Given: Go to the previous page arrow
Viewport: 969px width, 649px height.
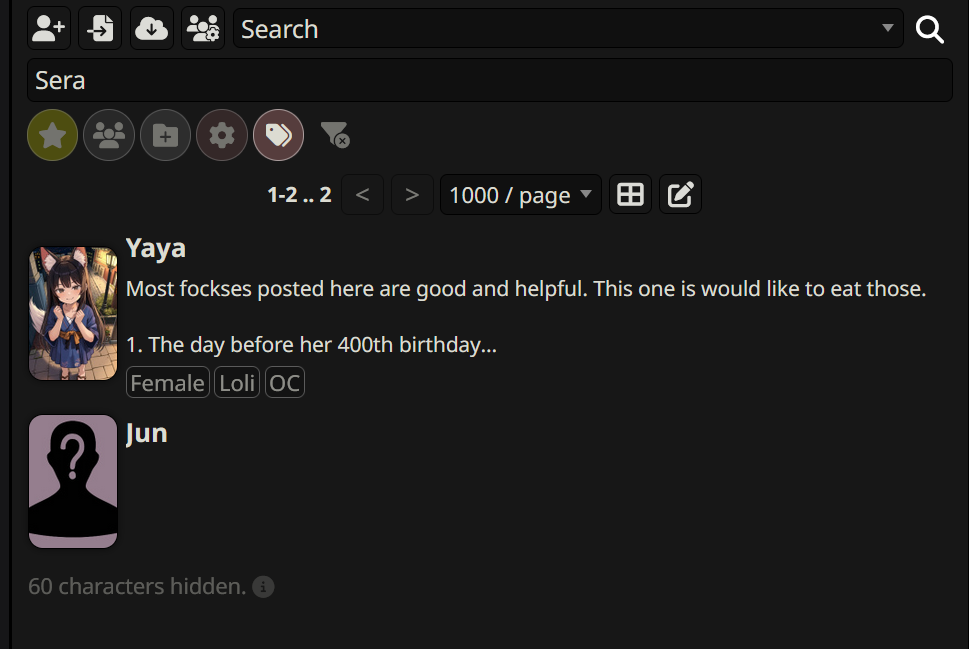Looking at the screenshot, I should point(362,195).
